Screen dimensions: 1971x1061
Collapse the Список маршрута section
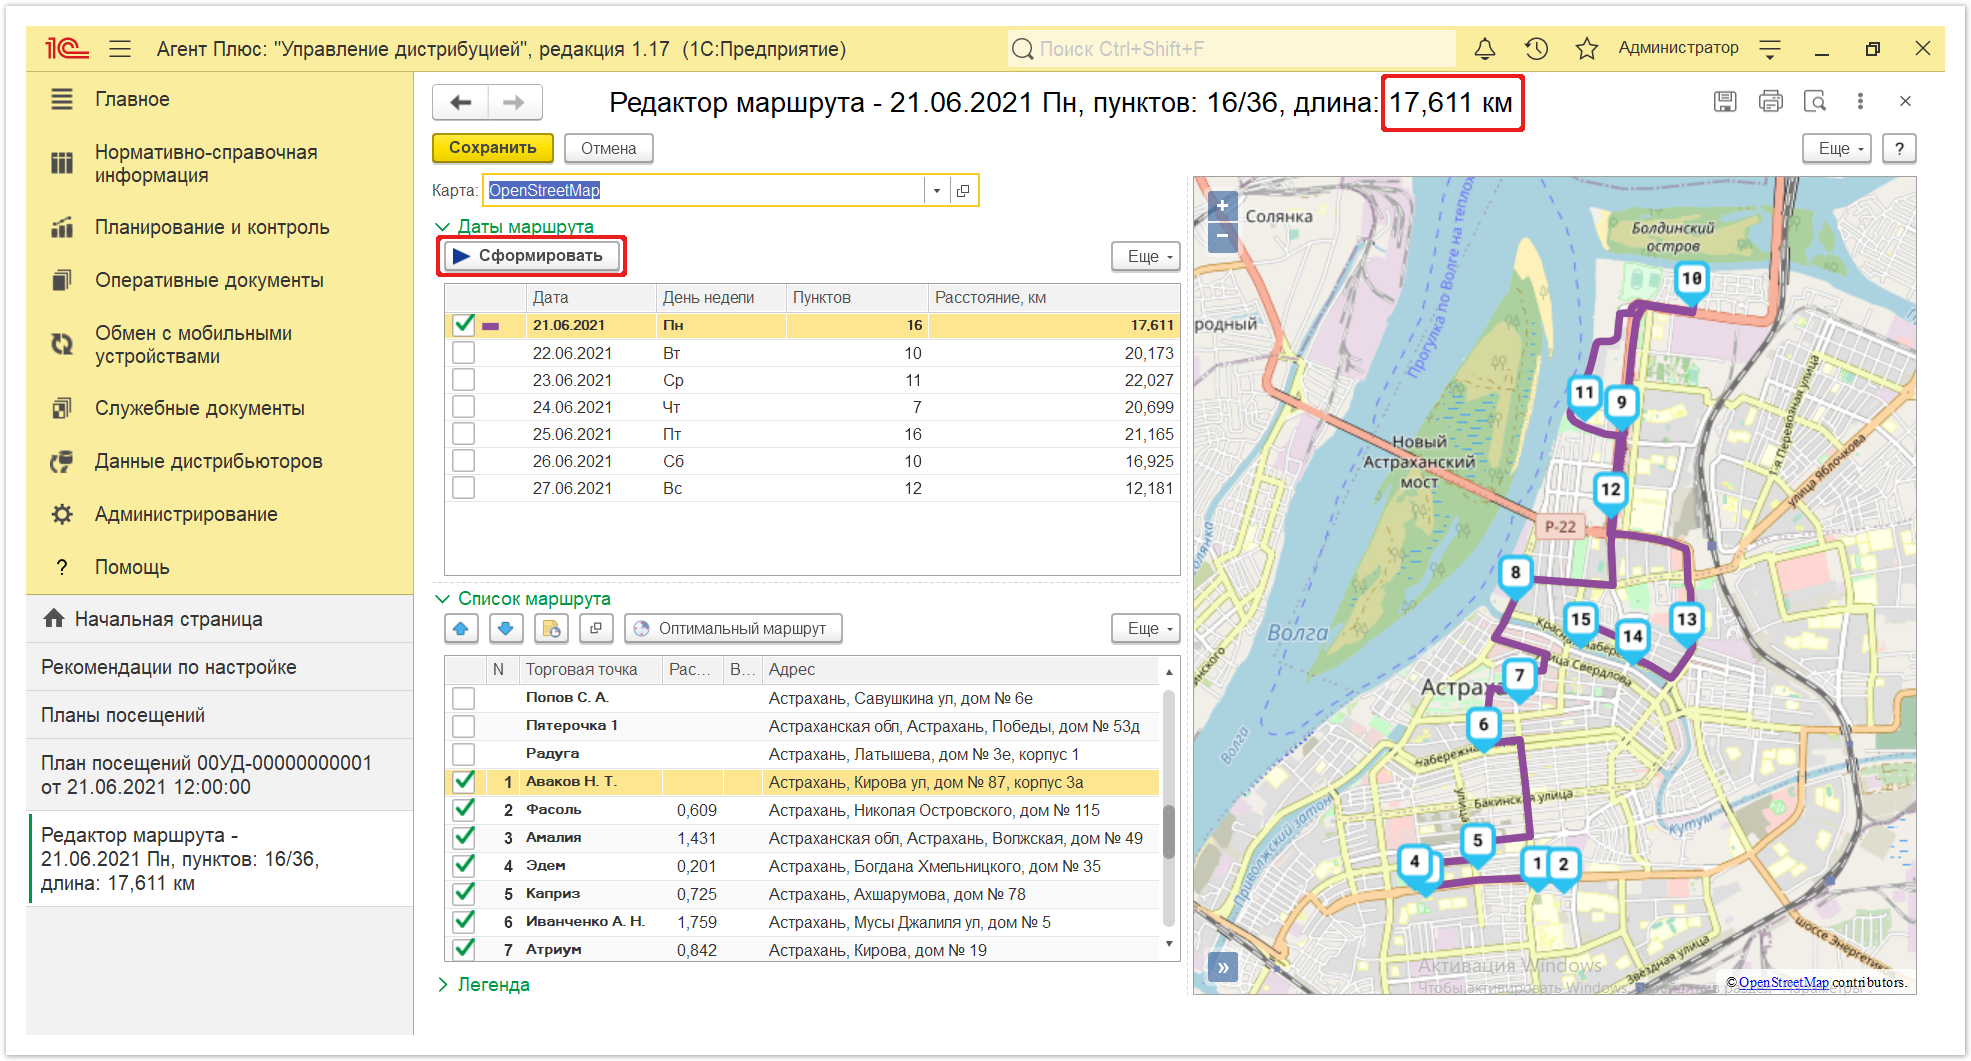pyautogui.click(x=442, y=599)
